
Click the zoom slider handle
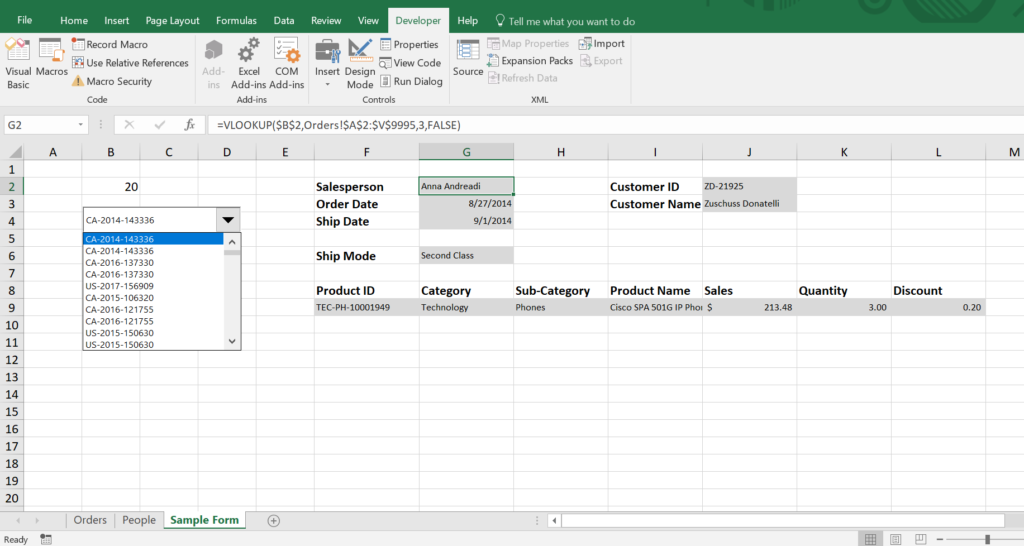[x=987, y=539]
